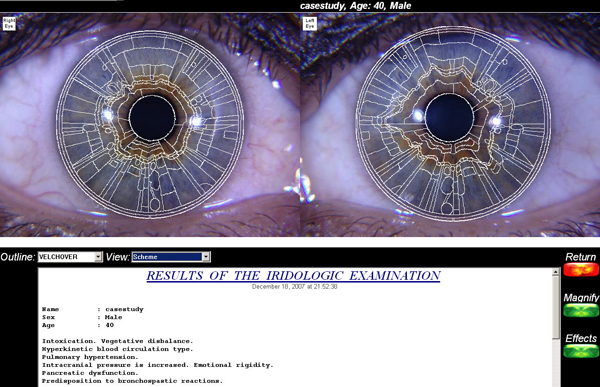
Task: Open the Results of the Iridologic Examination link
Action: tap(293, 276)
